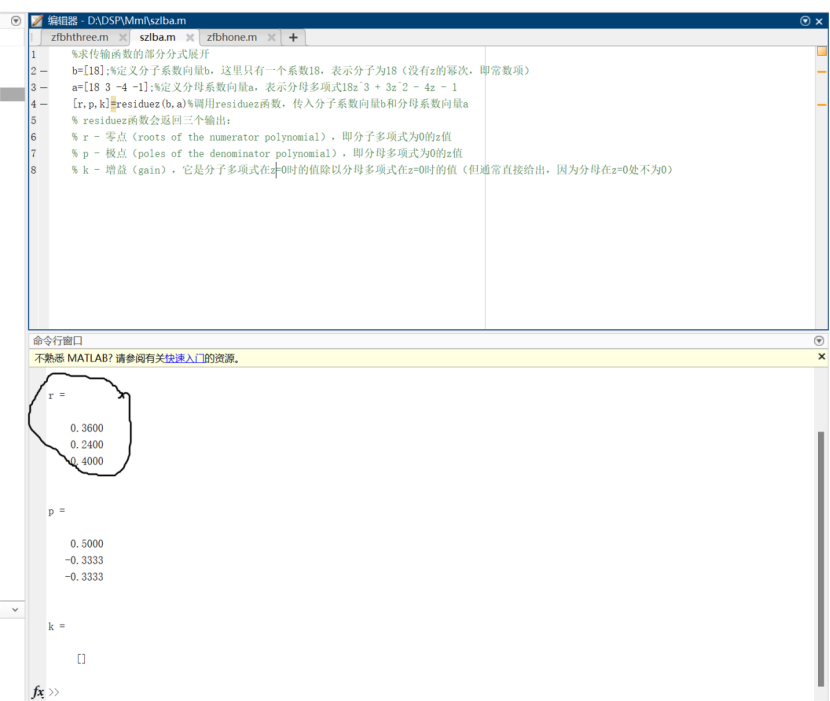The width and height of the screenshot is (830, 701).
Task: Set breakpoint dash on line 2
Action: pos(43,71)
